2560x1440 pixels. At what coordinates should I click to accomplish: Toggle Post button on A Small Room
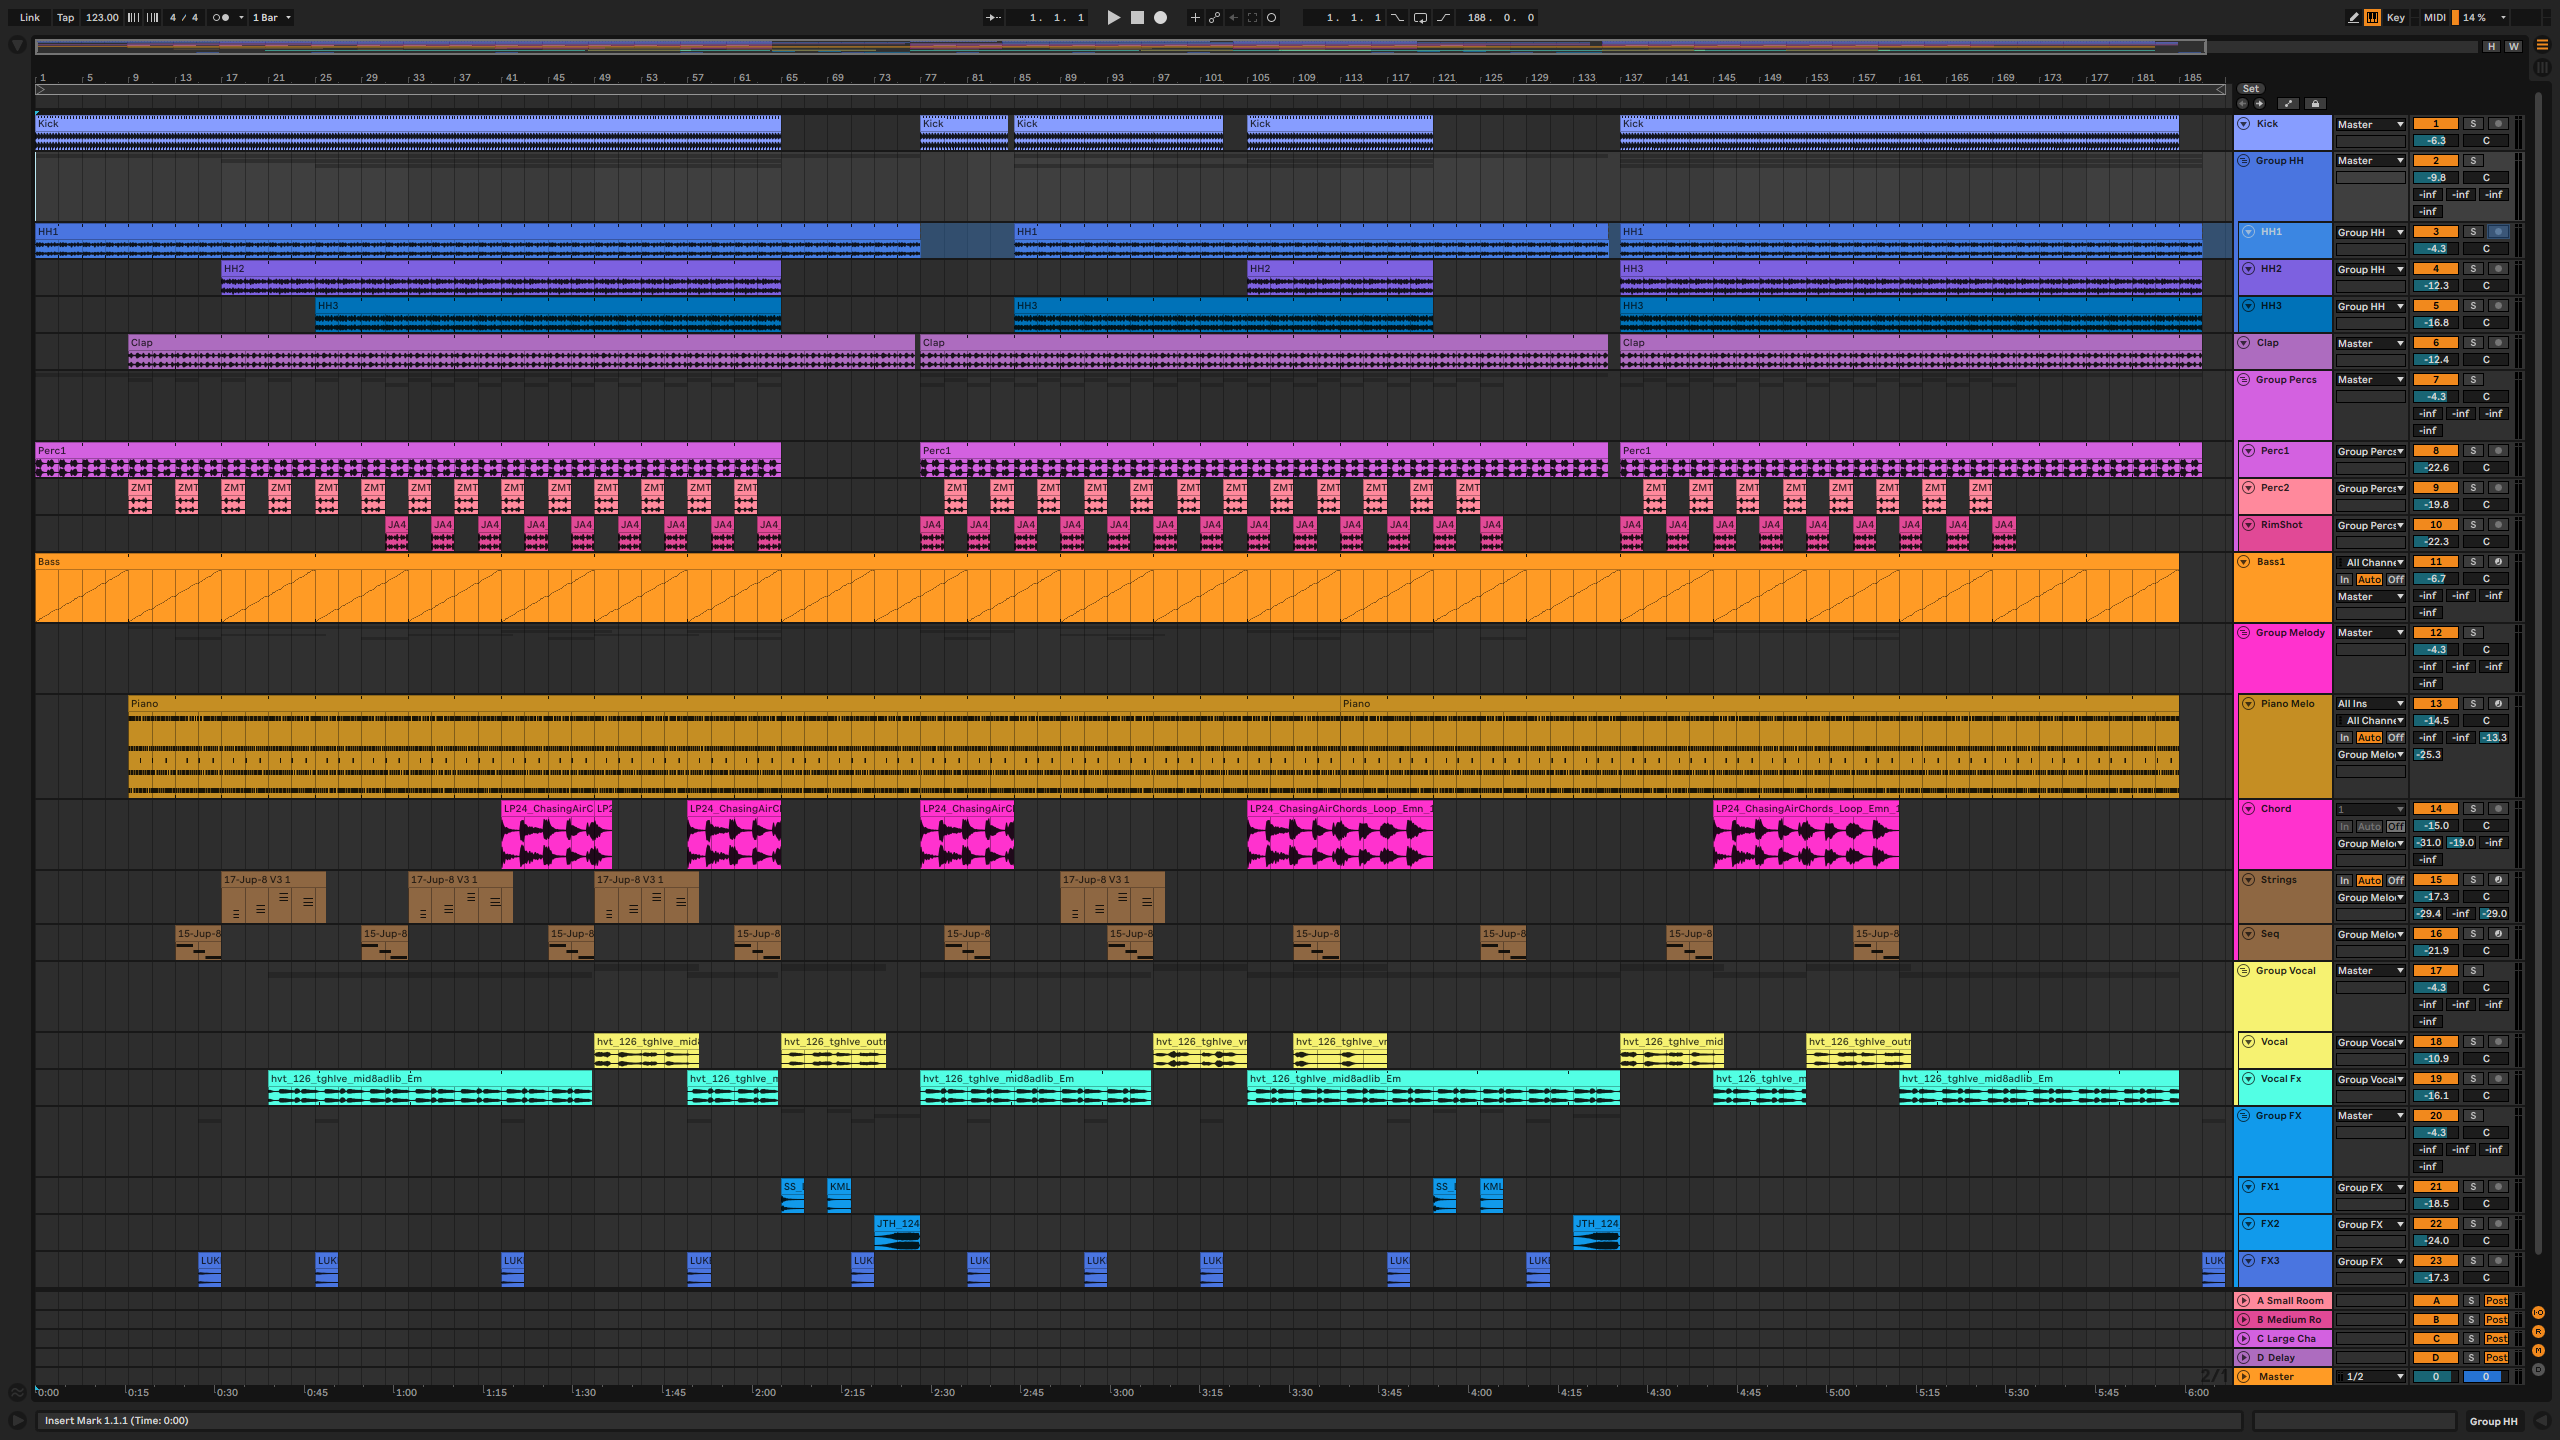2497,1301
